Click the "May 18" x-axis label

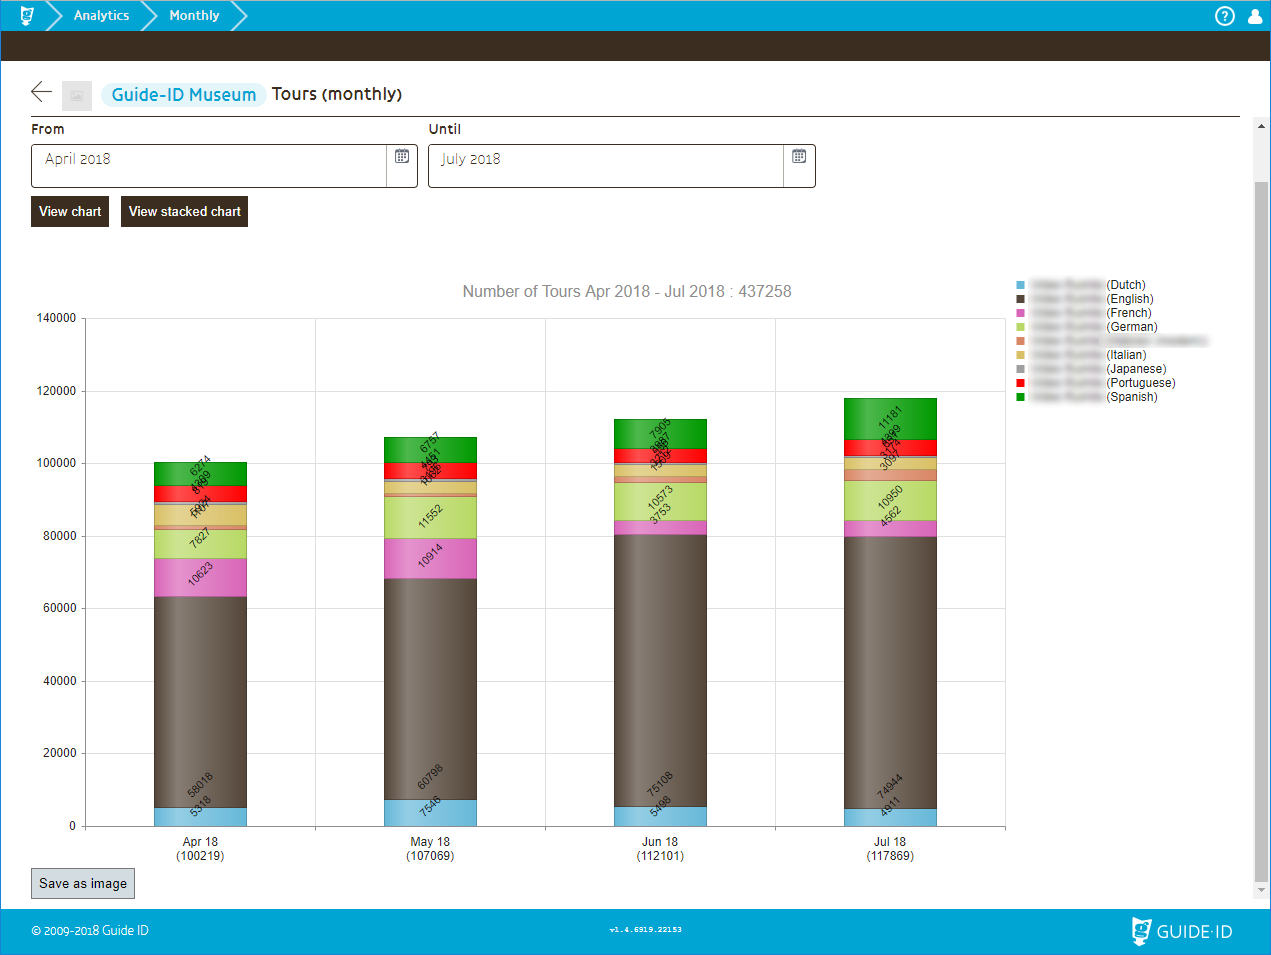[x=430, y=842]
